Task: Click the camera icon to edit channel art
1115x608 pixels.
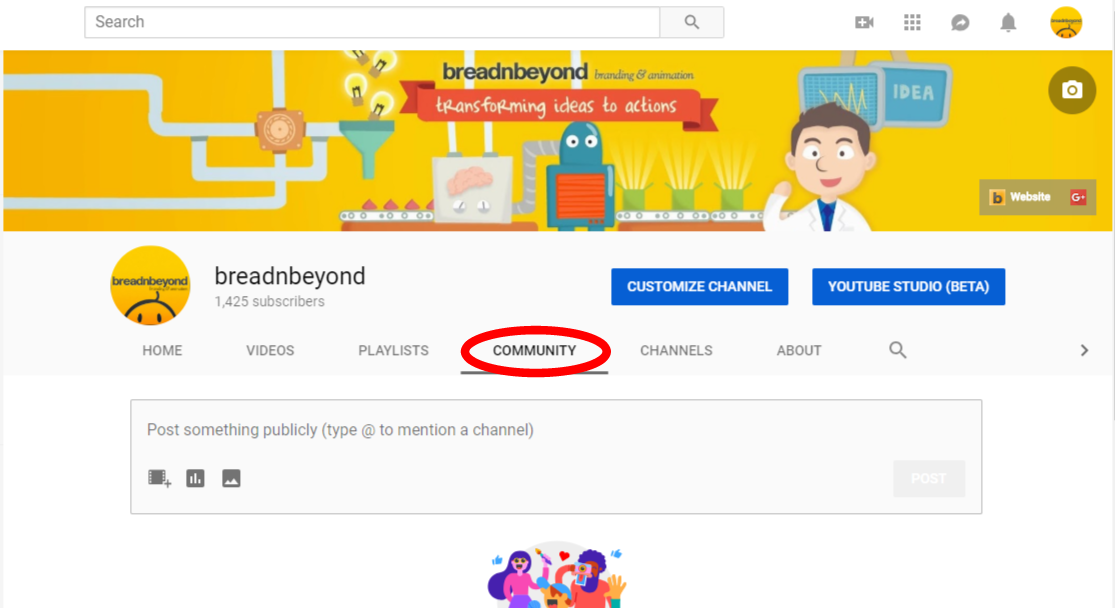Action: pos(1072,90)
